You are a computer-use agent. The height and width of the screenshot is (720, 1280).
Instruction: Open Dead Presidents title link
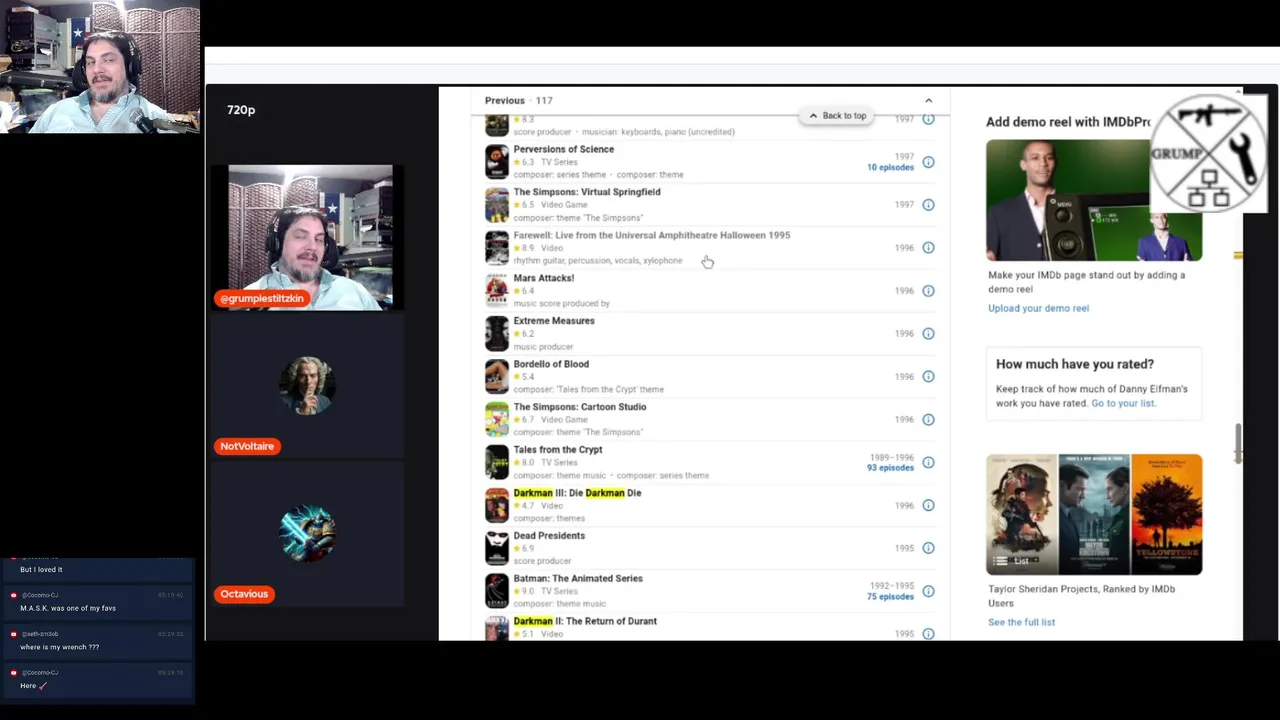(549, 536)
